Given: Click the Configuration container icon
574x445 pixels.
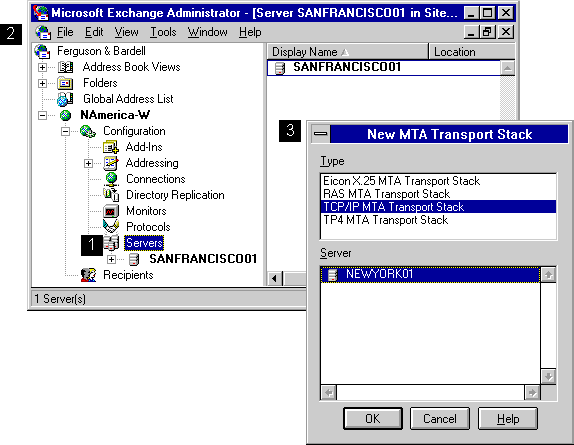Looking at the screenshot, I should click(x=88, y=131).
